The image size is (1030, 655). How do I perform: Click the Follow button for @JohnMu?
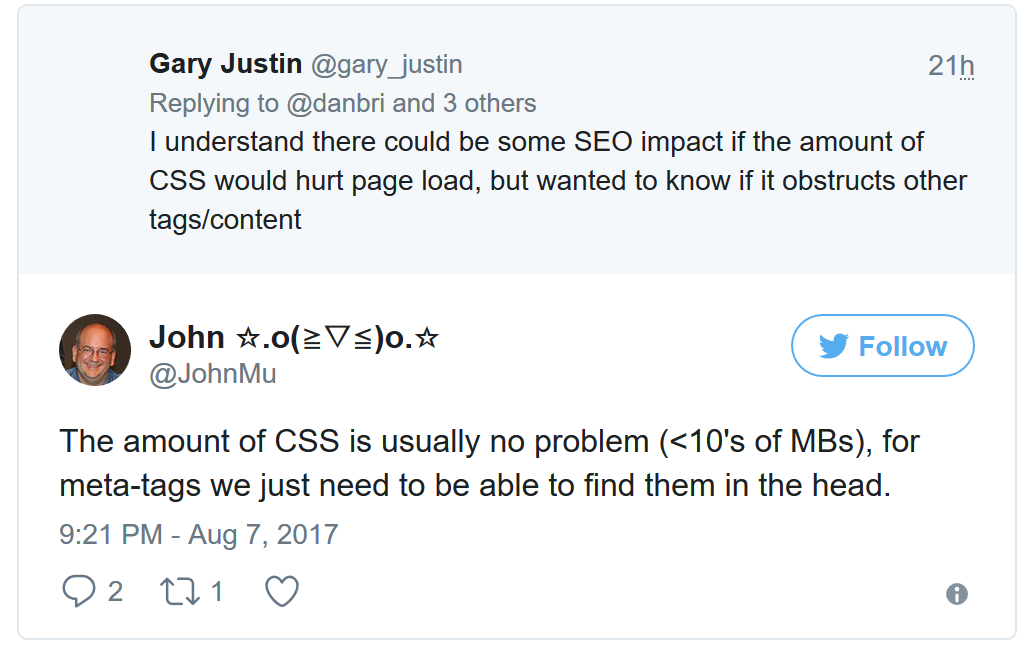[882, 345]
